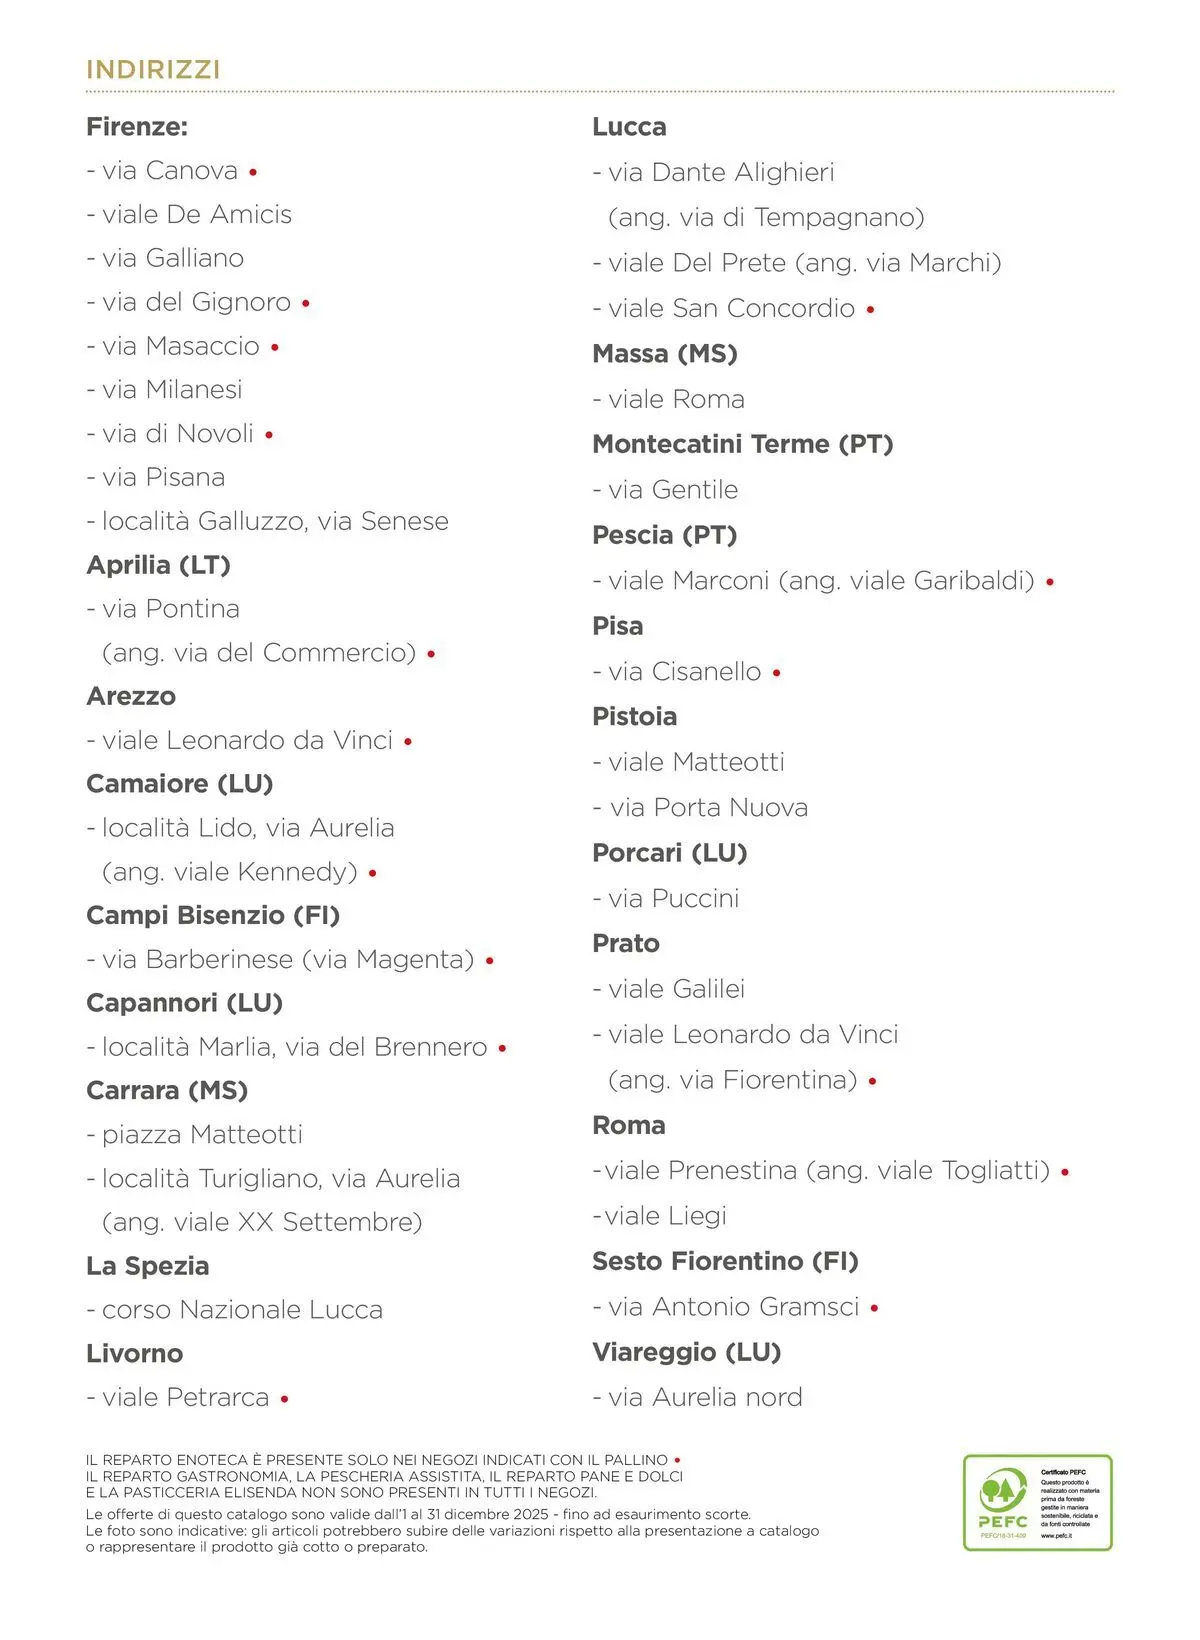The width and height of the screenshot is (1200, 1640).
Task: Open the www.pefc.it link on certificate
Action: coord(1056,1536)
